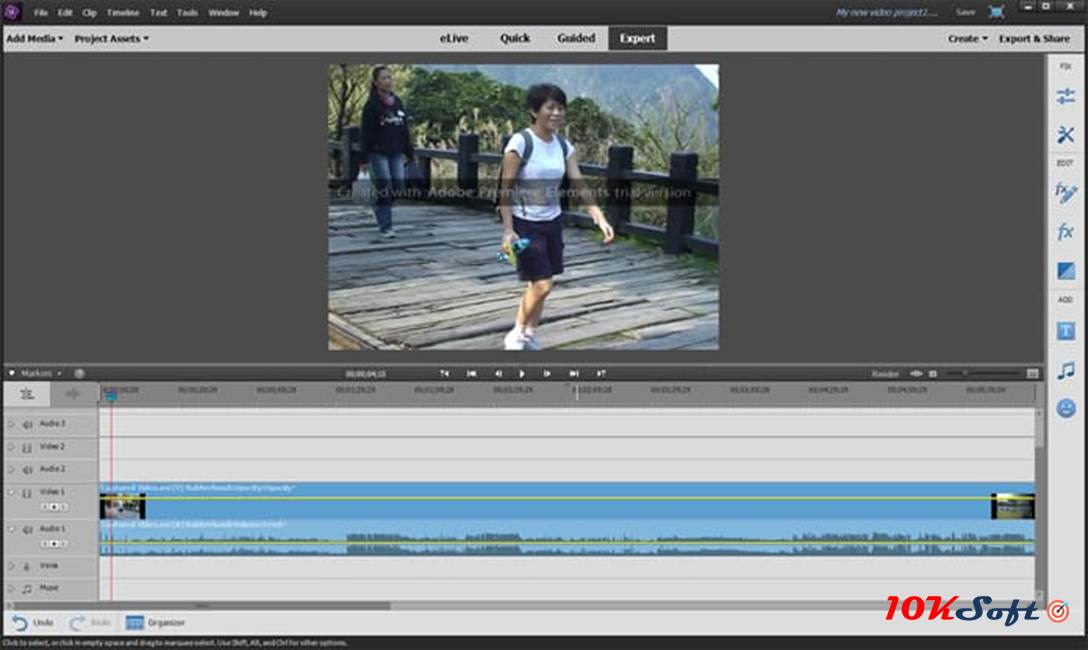Click Video 1 keyframe navigator controls
This screenshot has width=1088, height=650.
coord(53,507)
